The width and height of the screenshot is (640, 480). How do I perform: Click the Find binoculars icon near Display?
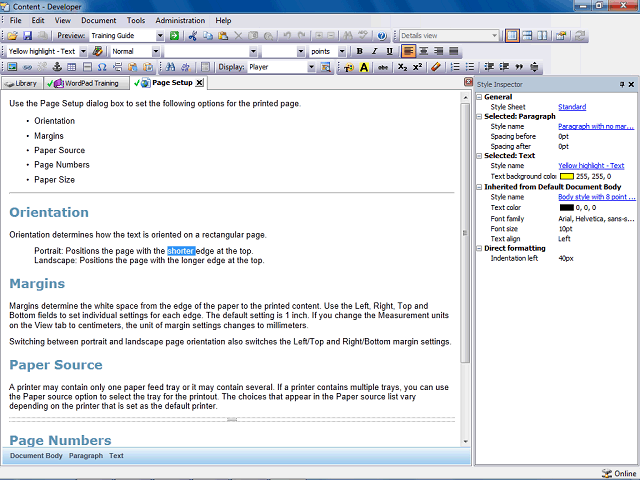pyautogui.click(x=171, y=67)
